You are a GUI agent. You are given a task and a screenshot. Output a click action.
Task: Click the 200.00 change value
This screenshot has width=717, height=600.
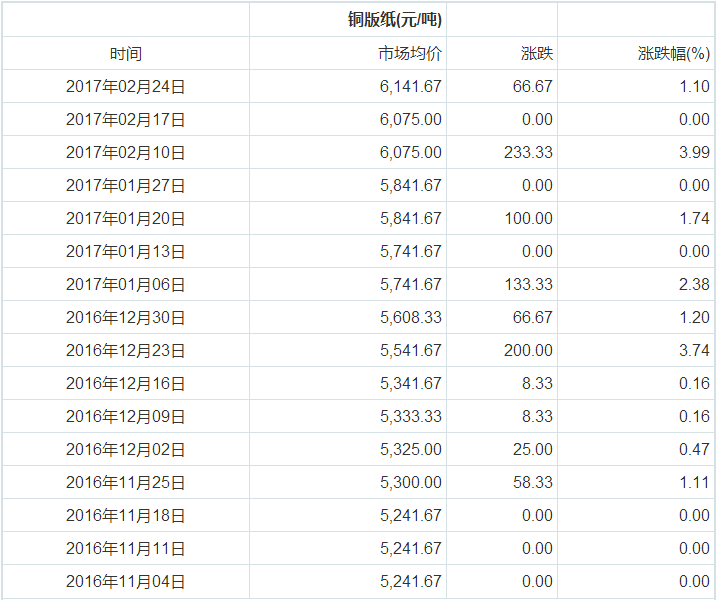529,351
